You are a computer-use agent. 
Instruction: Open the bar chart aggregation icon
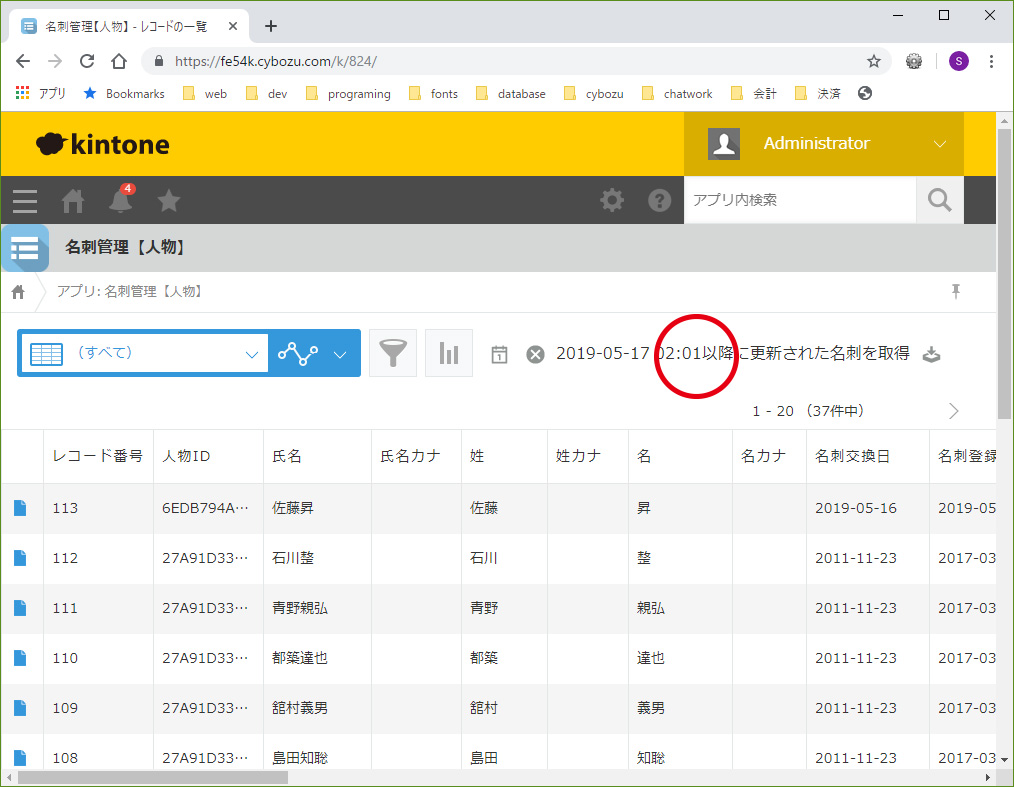tap(449, 353)
